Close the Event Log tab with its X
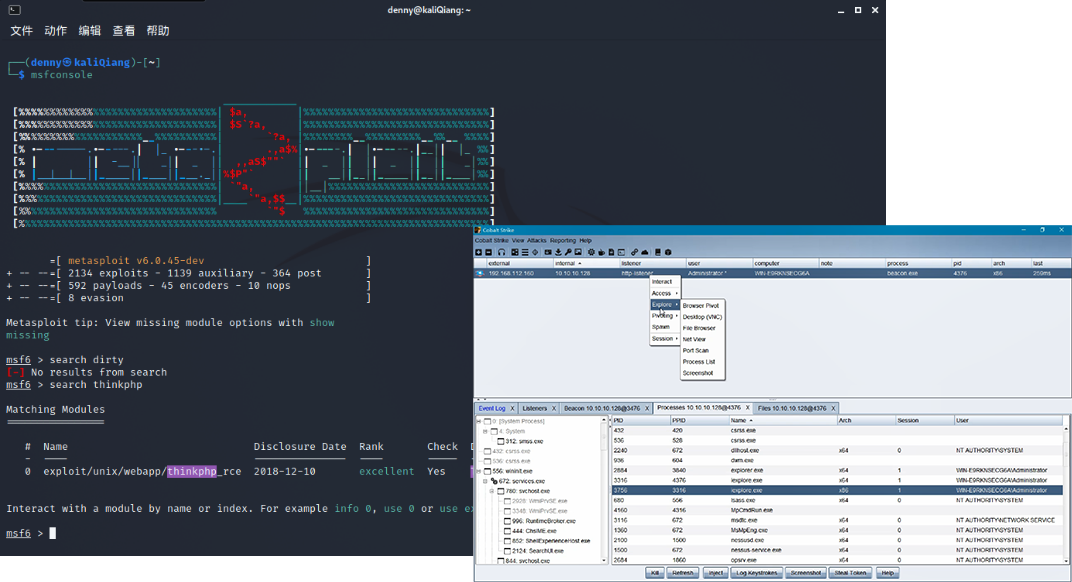Viewport: 1072px width, 582px height. 511,408
